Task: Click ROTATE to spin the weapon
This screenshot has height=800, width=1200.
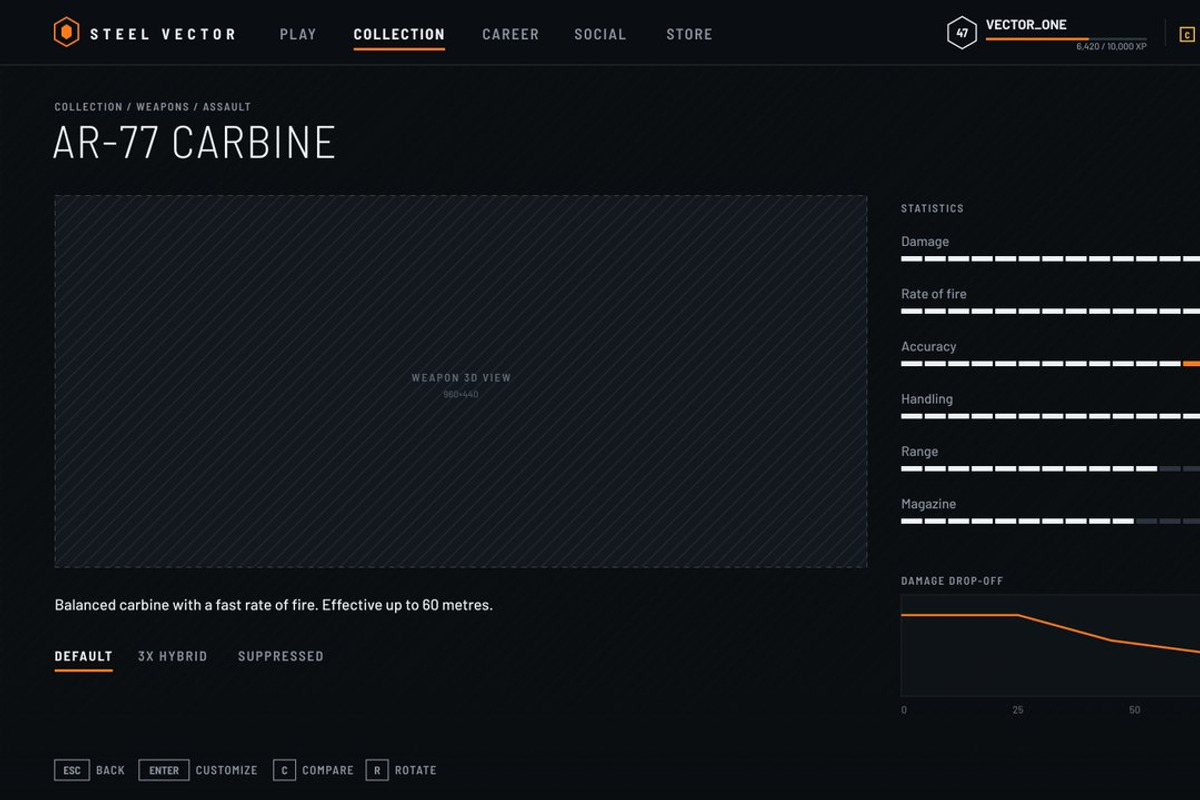Action: click(x=415, y=770)
